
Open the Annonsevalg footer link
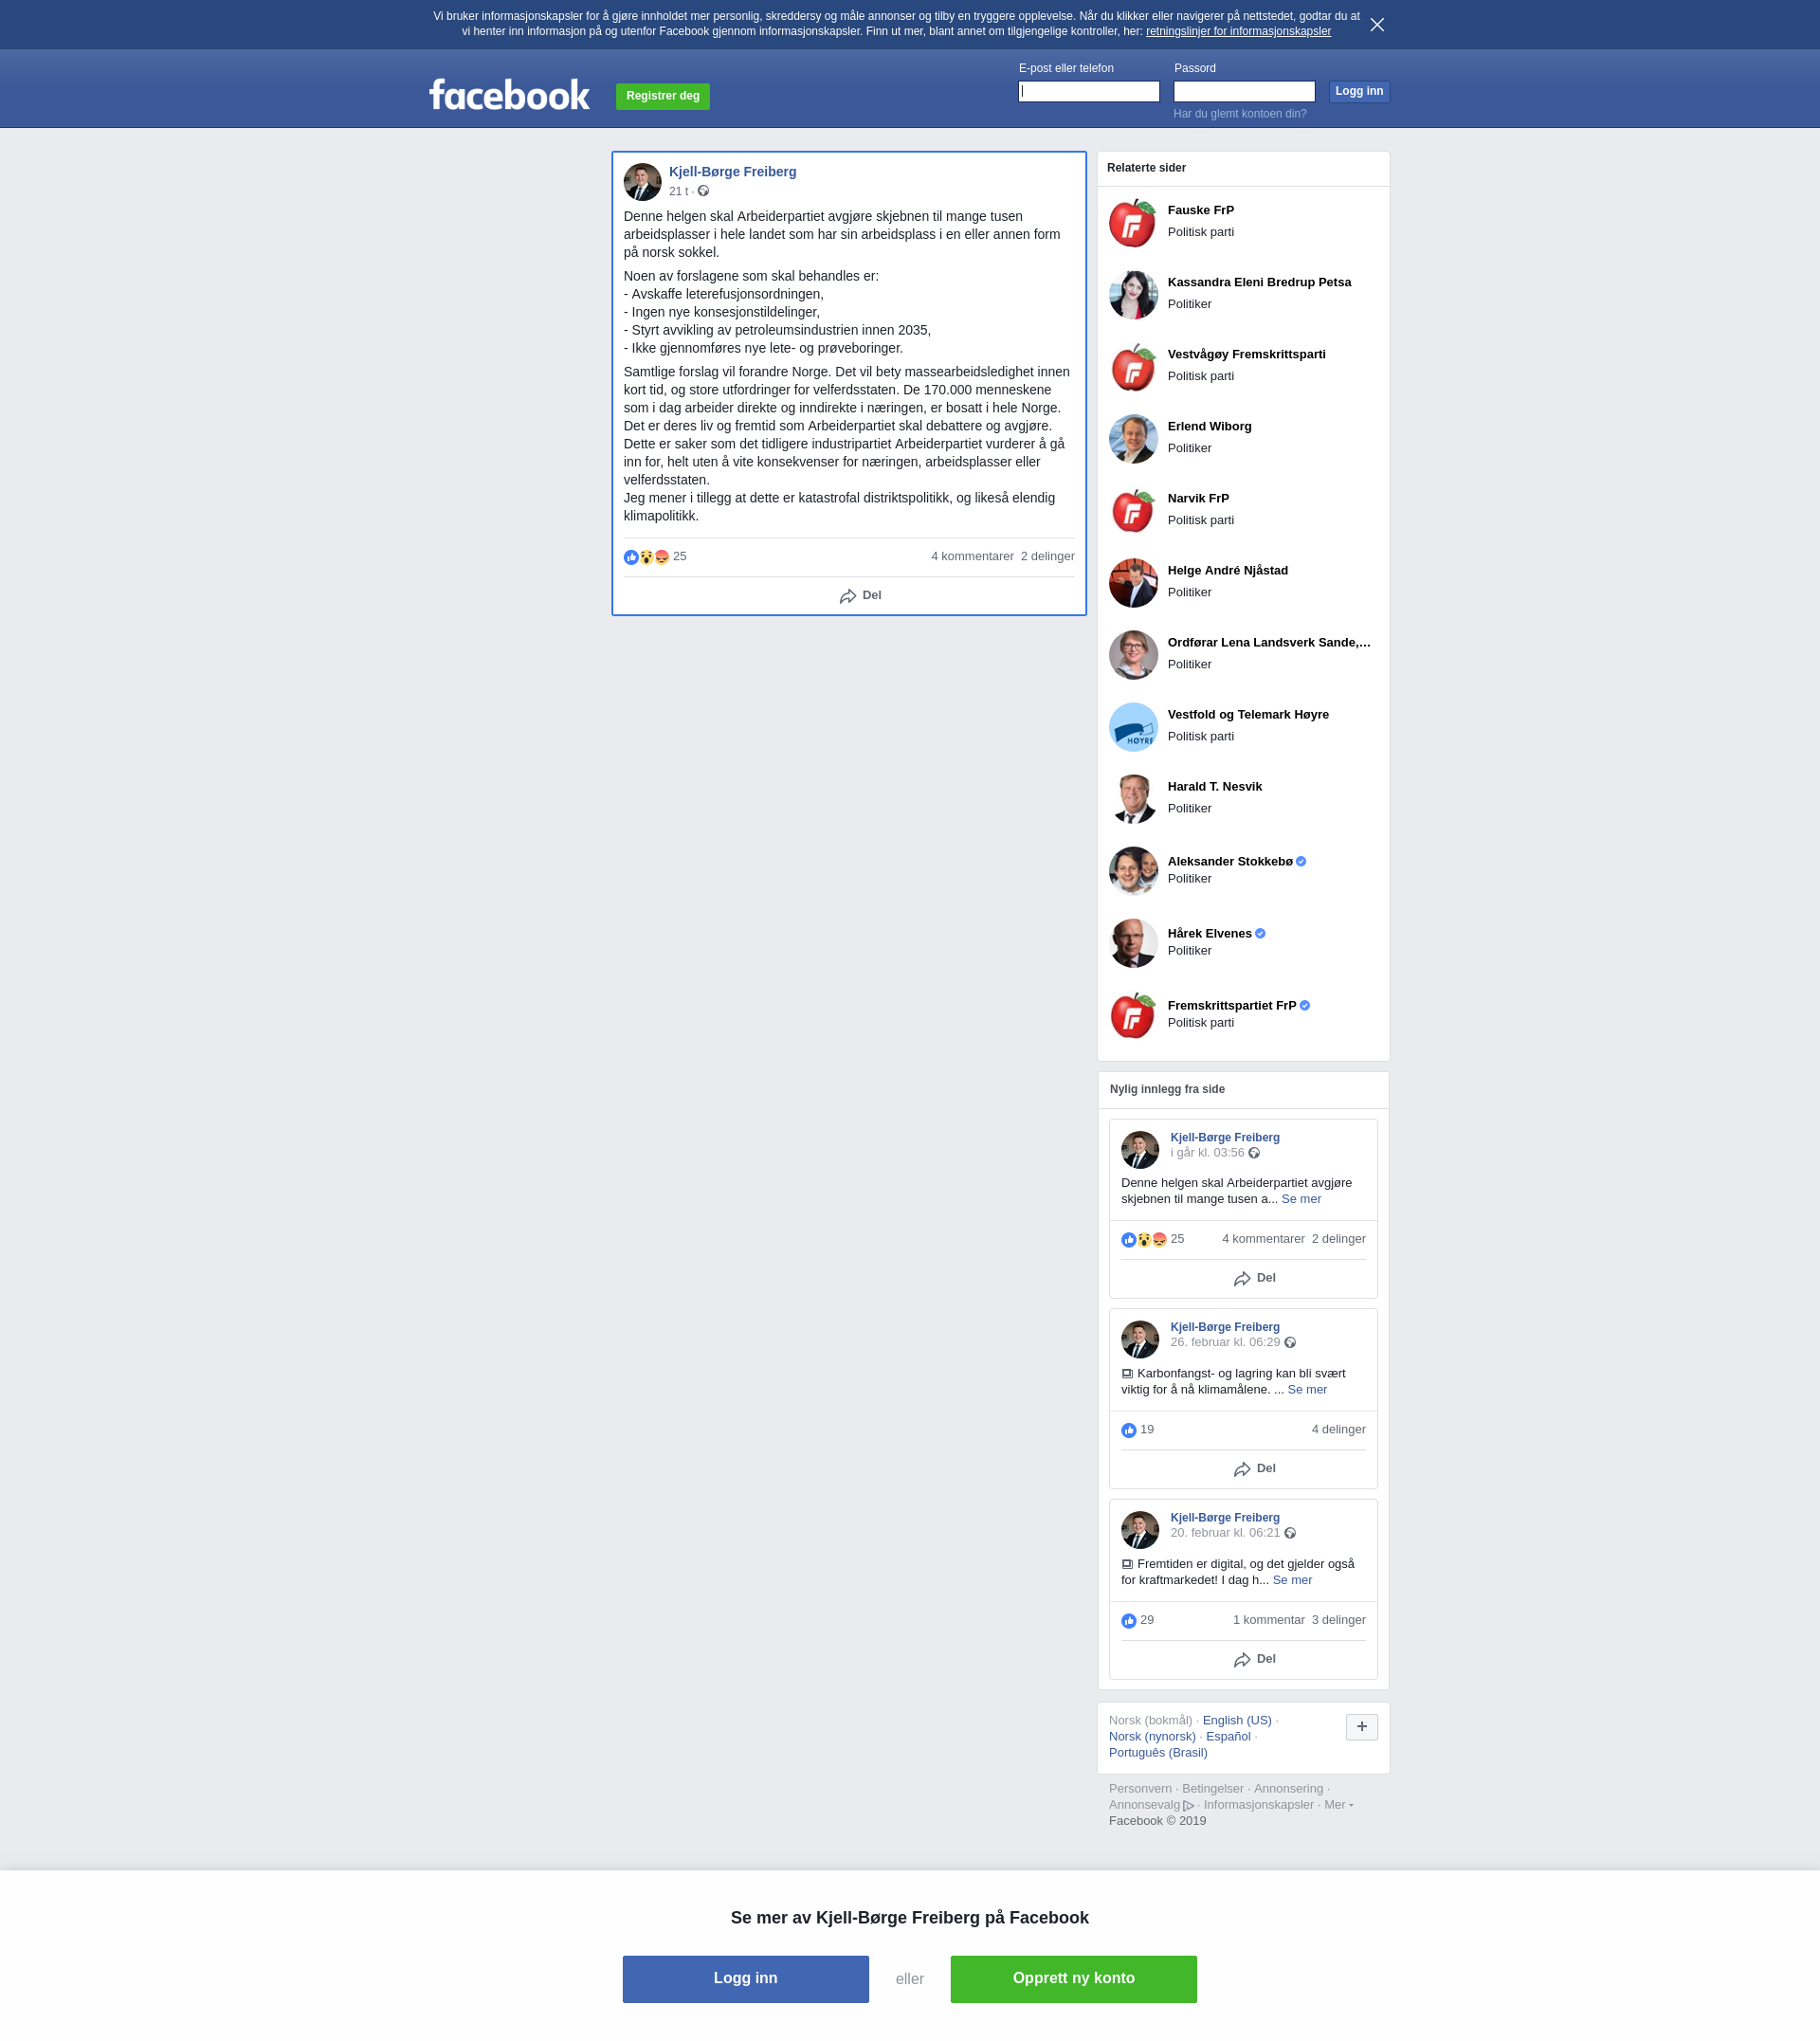(x=1150, y=1804)
